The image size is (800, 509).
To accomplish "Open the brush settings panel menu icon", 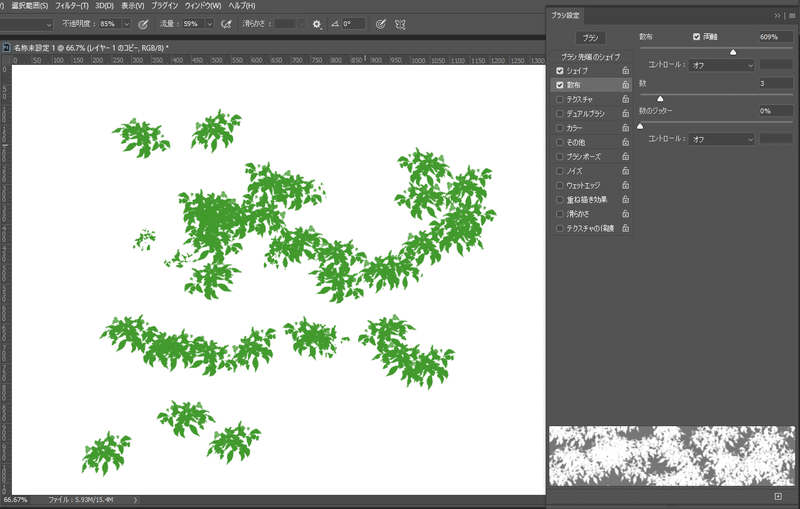I will [792, 16].
